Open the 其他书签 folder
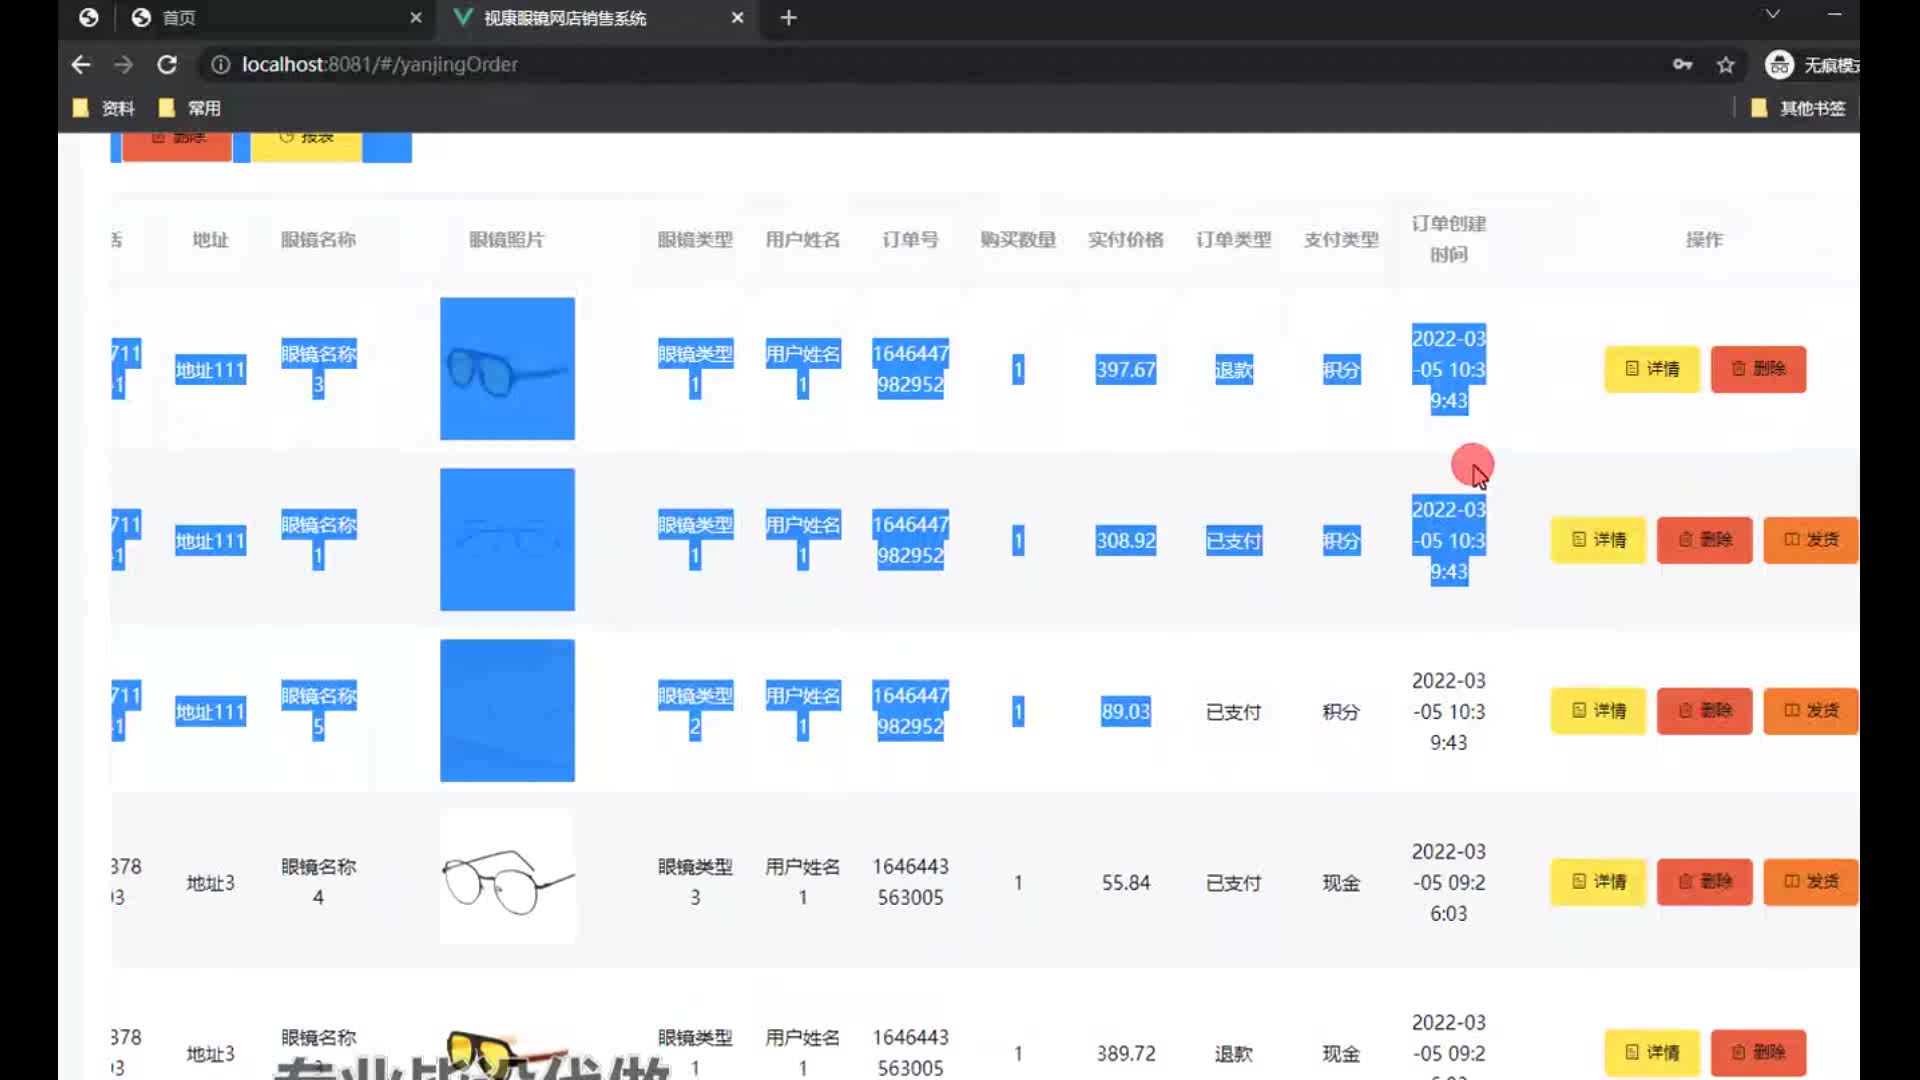This screenshot has width=1920, height=1080. (x=1798, y=108)
